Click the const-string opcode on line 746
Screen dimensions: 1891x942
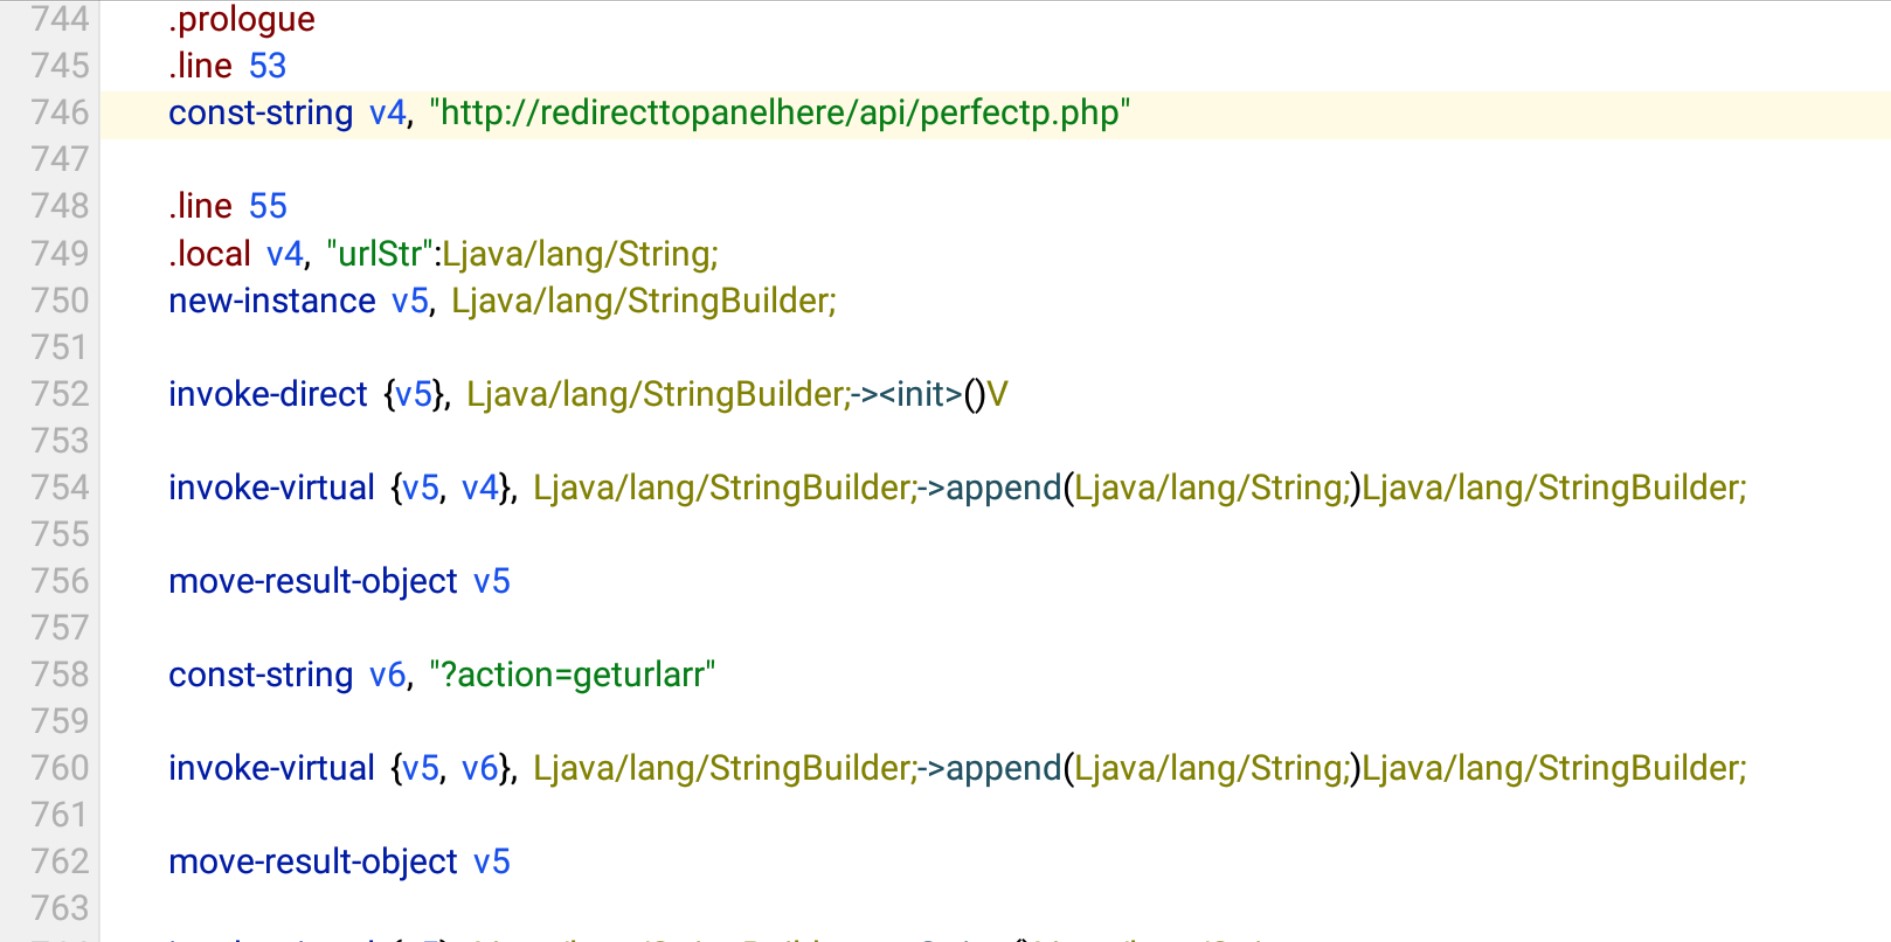(260, 113)
